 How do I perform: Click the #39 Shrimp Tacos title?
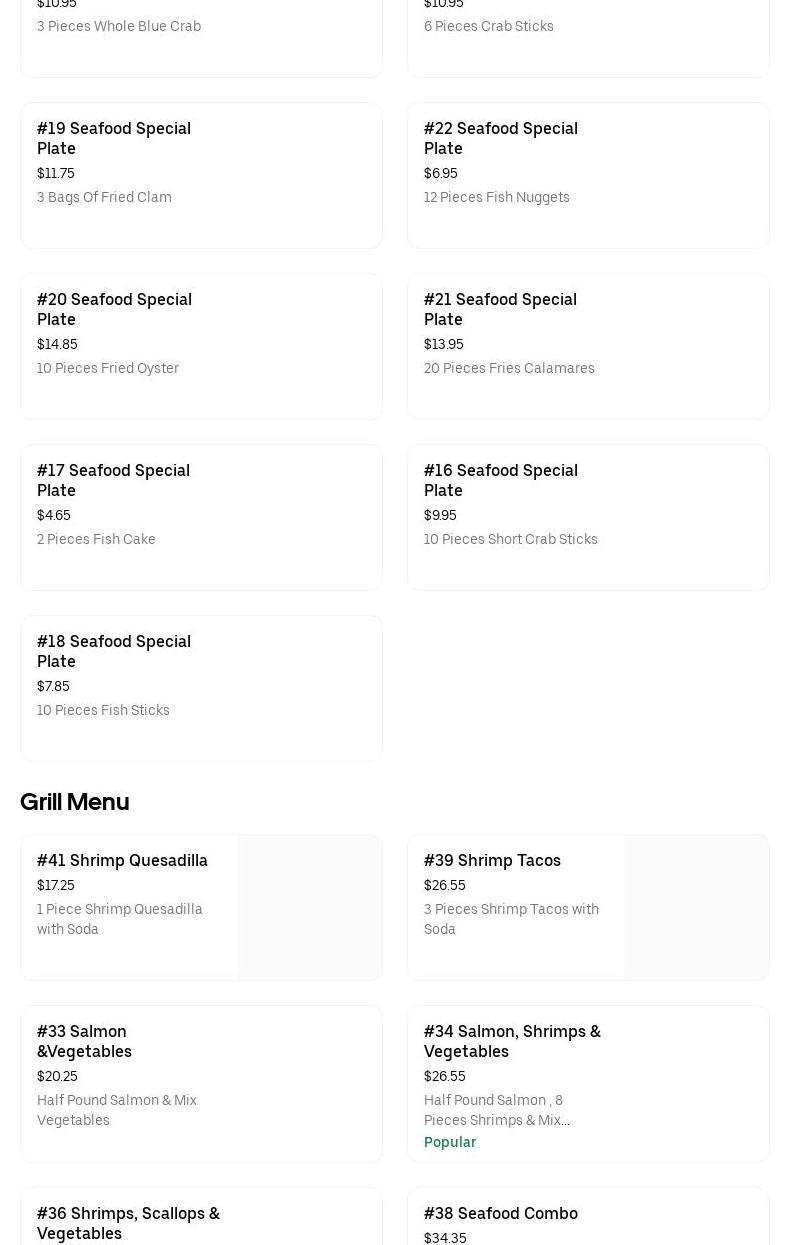click(492, 860)
